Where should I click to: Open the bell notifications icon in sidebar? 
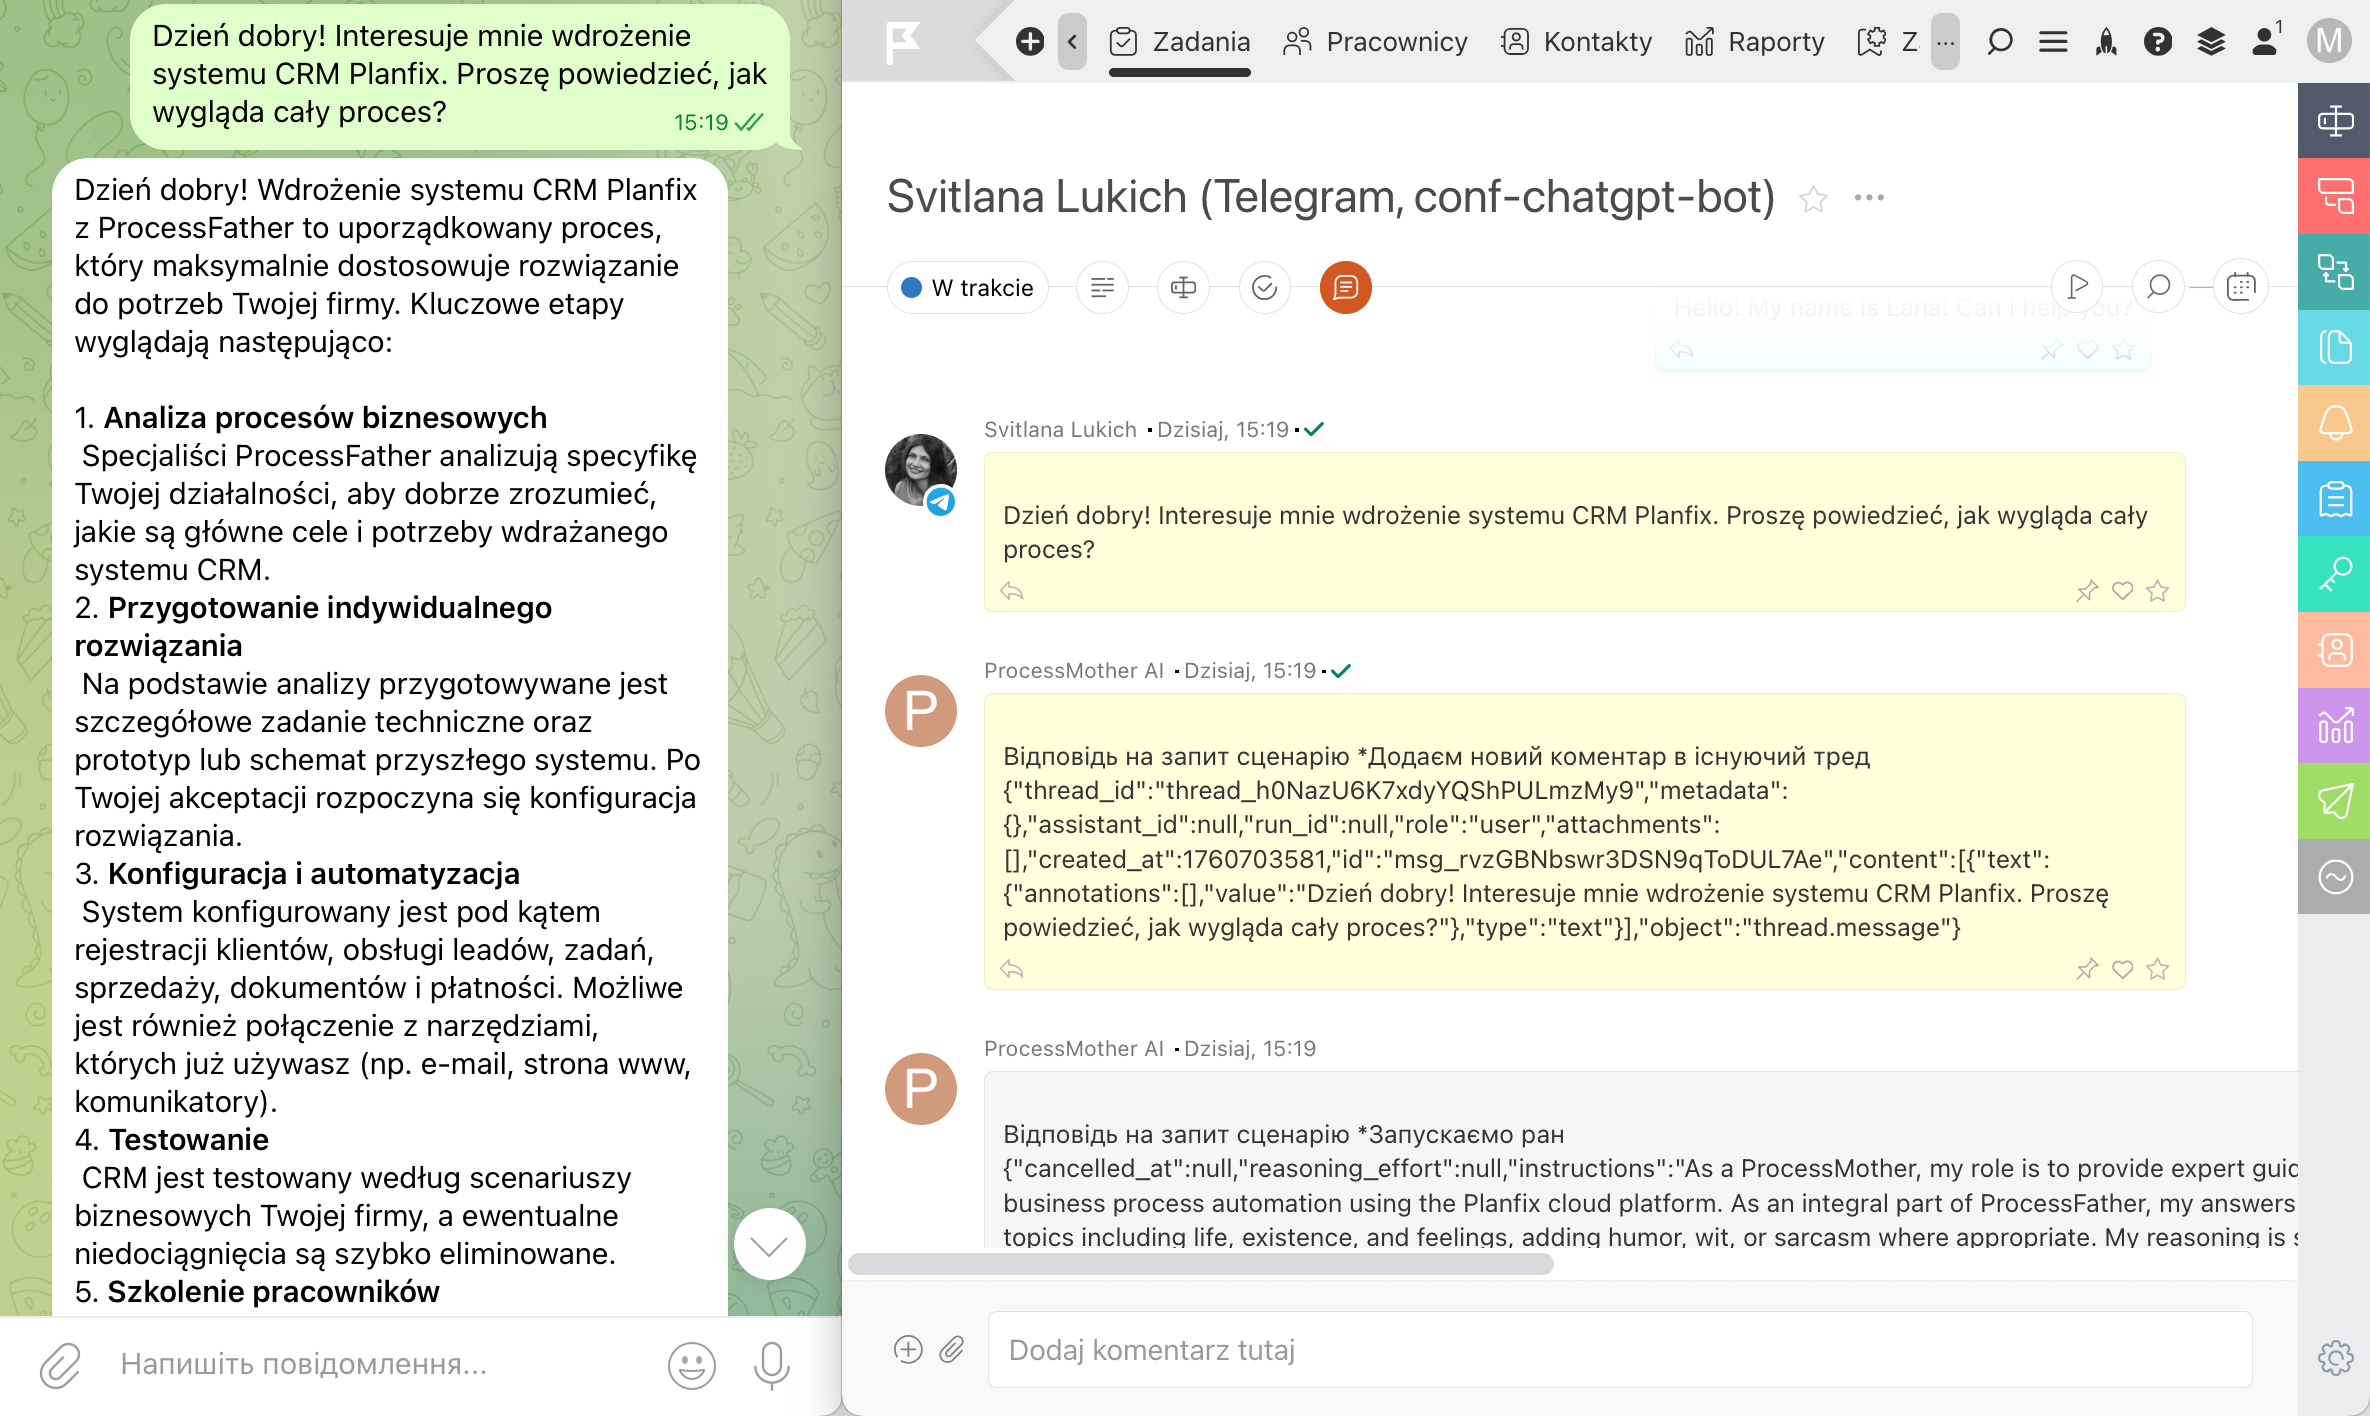[2335, 423]
